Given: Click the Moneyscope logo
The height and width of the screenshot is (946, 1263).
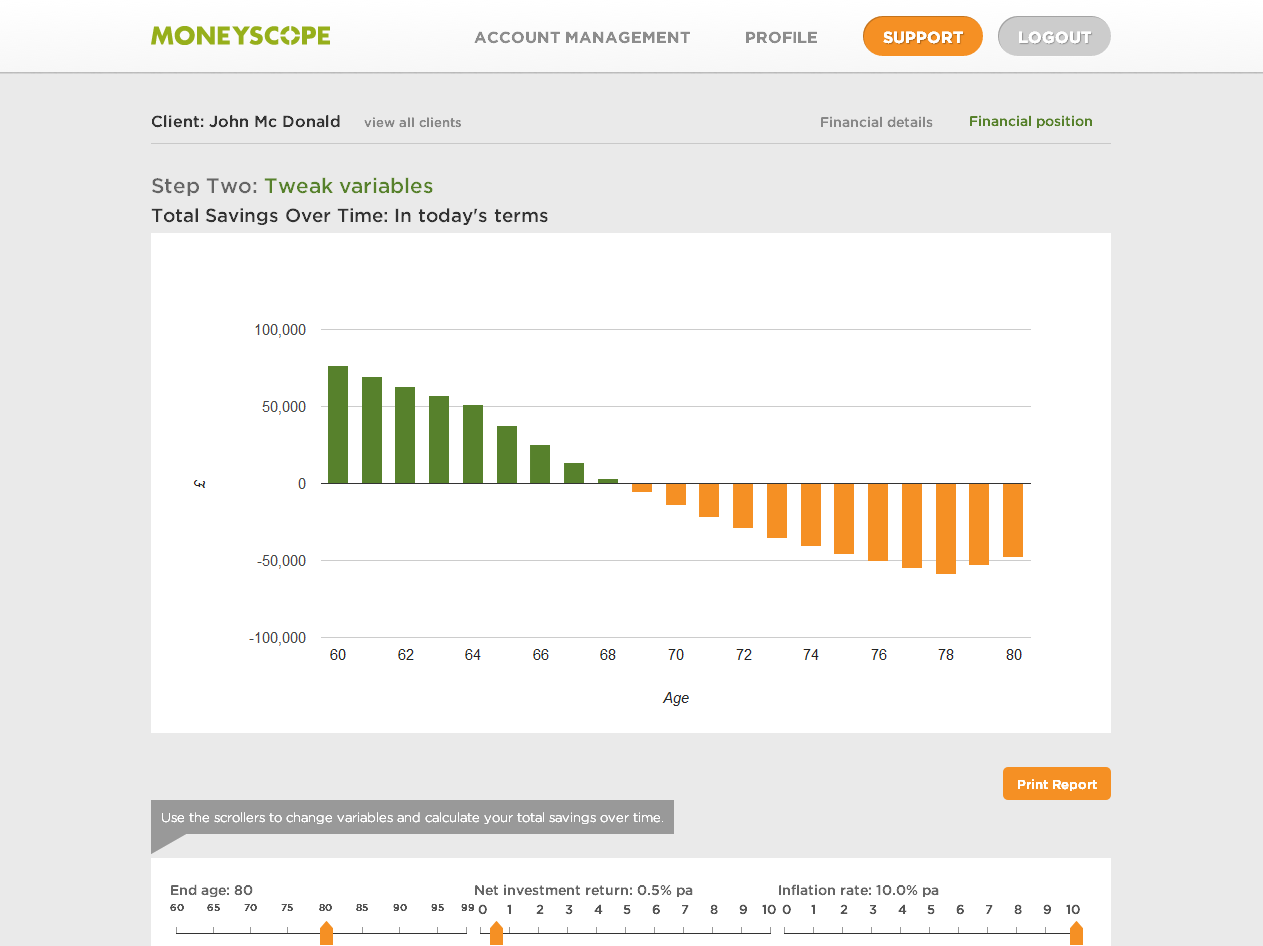Looking at the screenshot, I should pyautogui.click(x=240, y=36).
